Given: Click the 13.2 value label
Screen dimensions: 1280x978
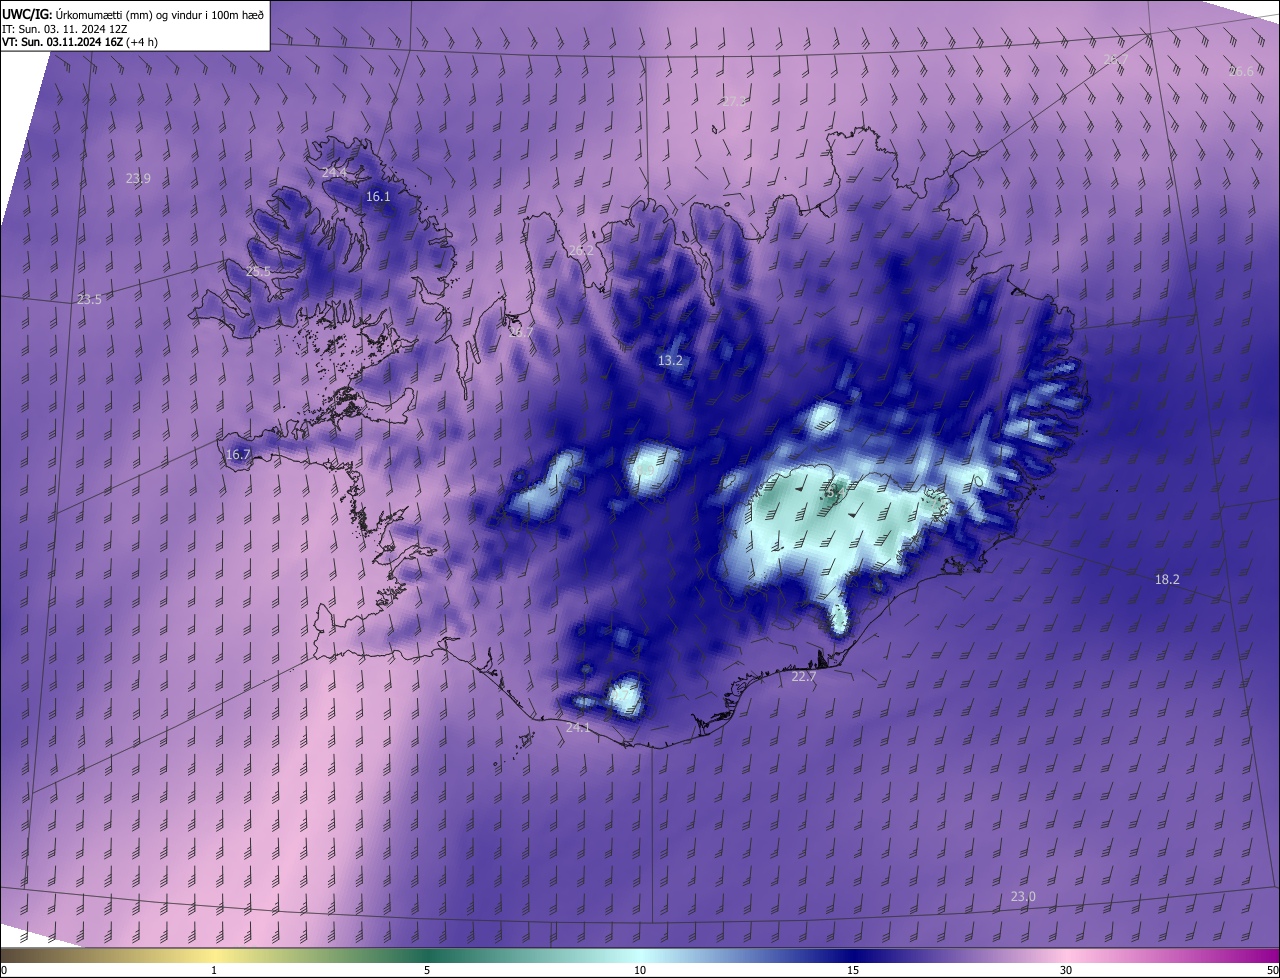Looking at the screenshot, I should click(670, 361).
